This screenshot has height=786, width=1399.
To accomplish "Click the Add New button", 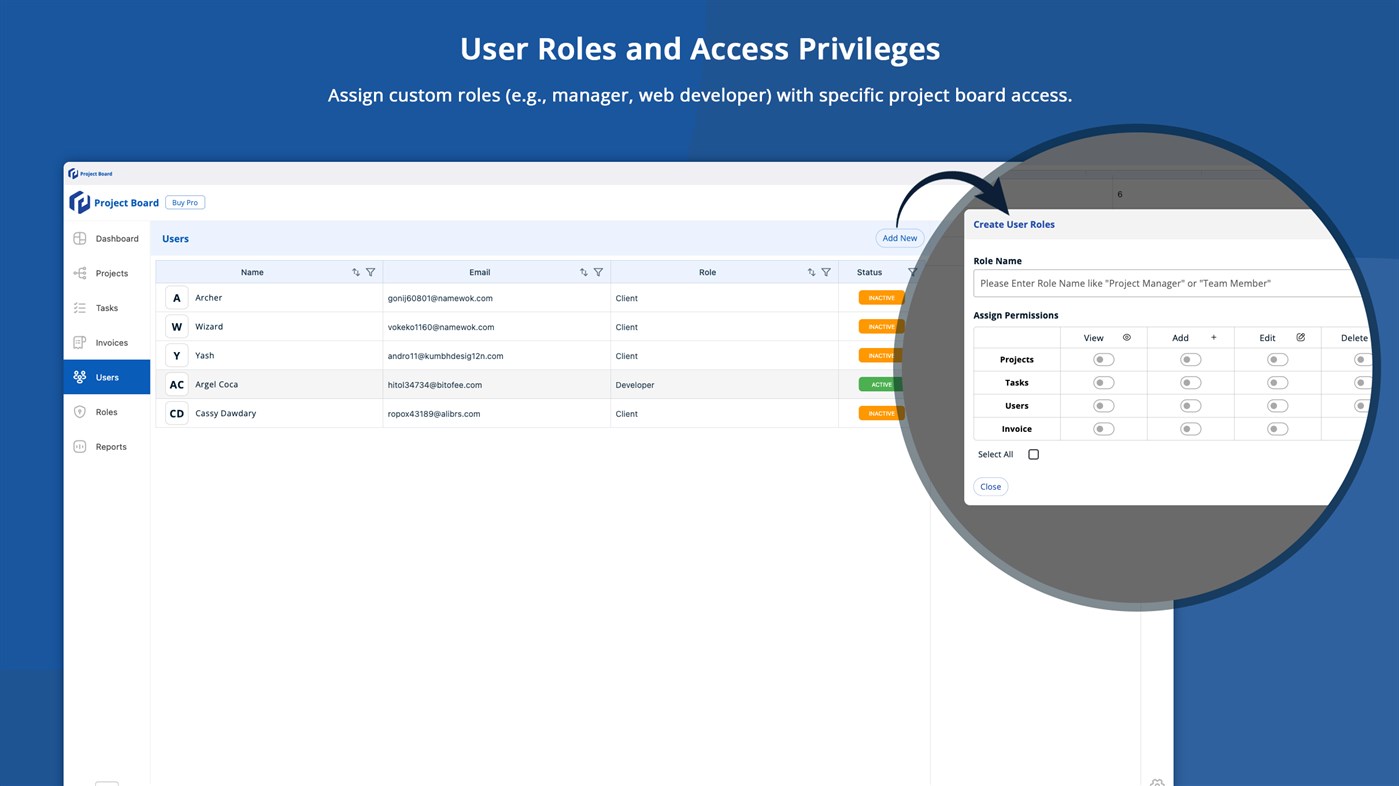I will coord(898,238).
